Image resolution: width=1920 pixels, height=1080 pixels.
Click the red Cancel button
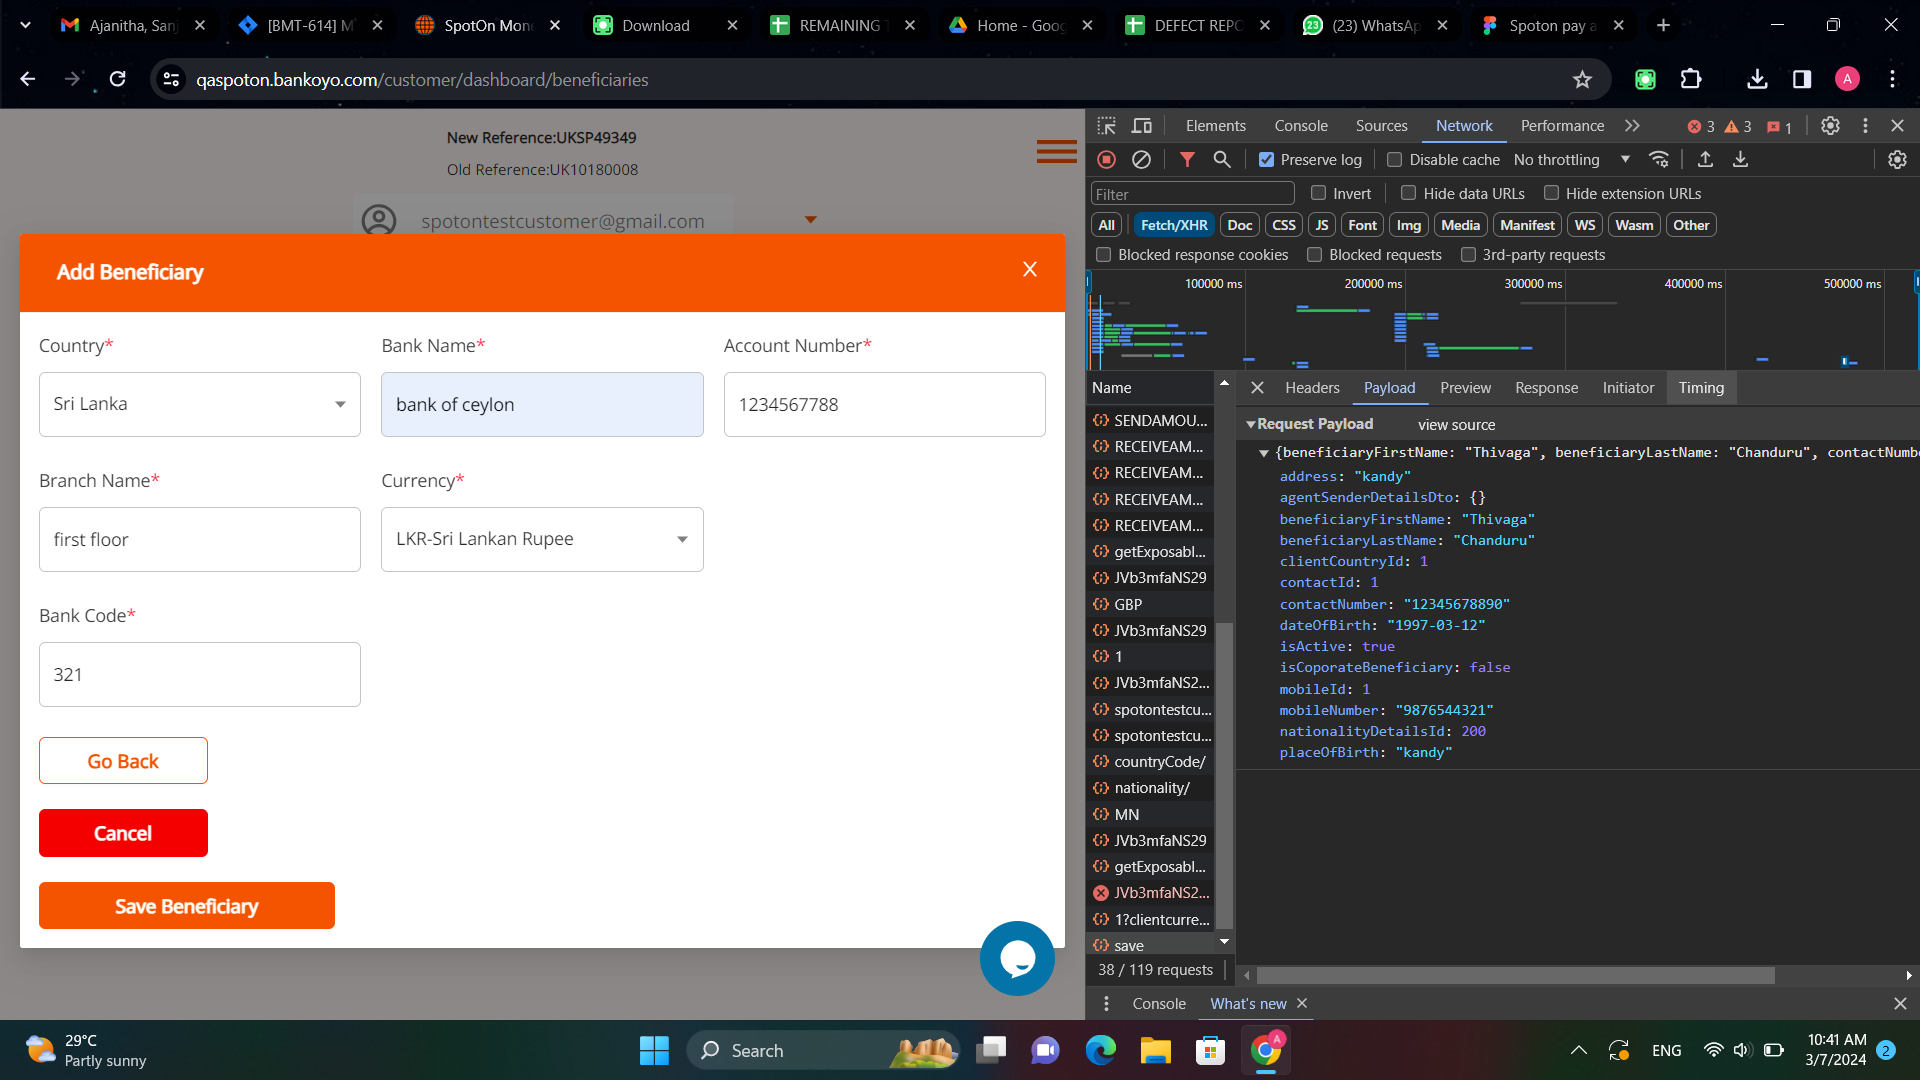tap(123, 833)
